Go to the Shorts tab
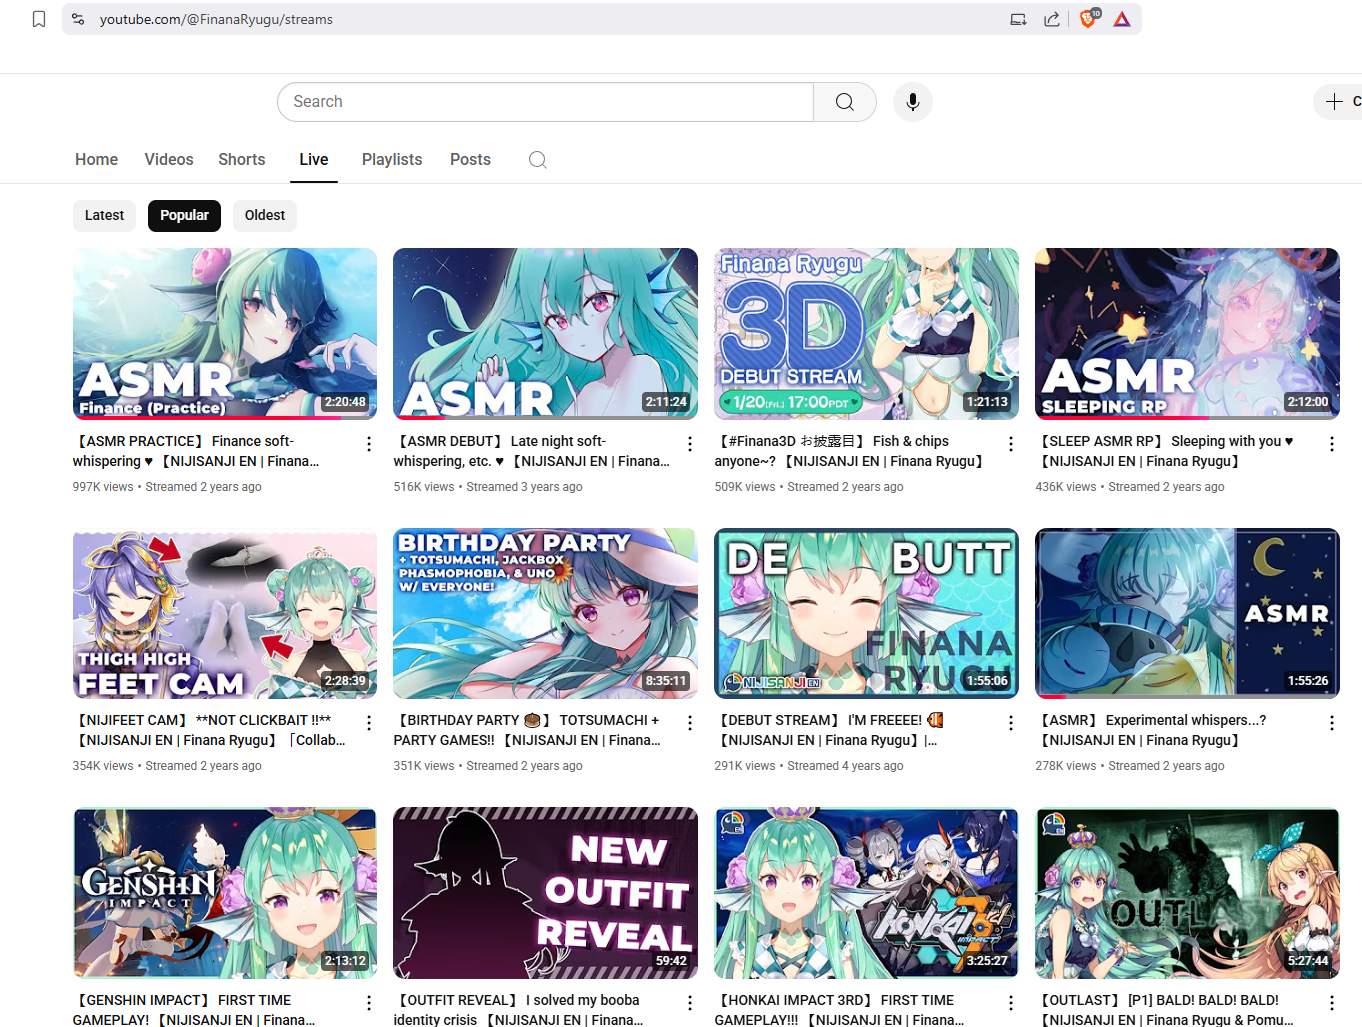 [x=242, y=160]
